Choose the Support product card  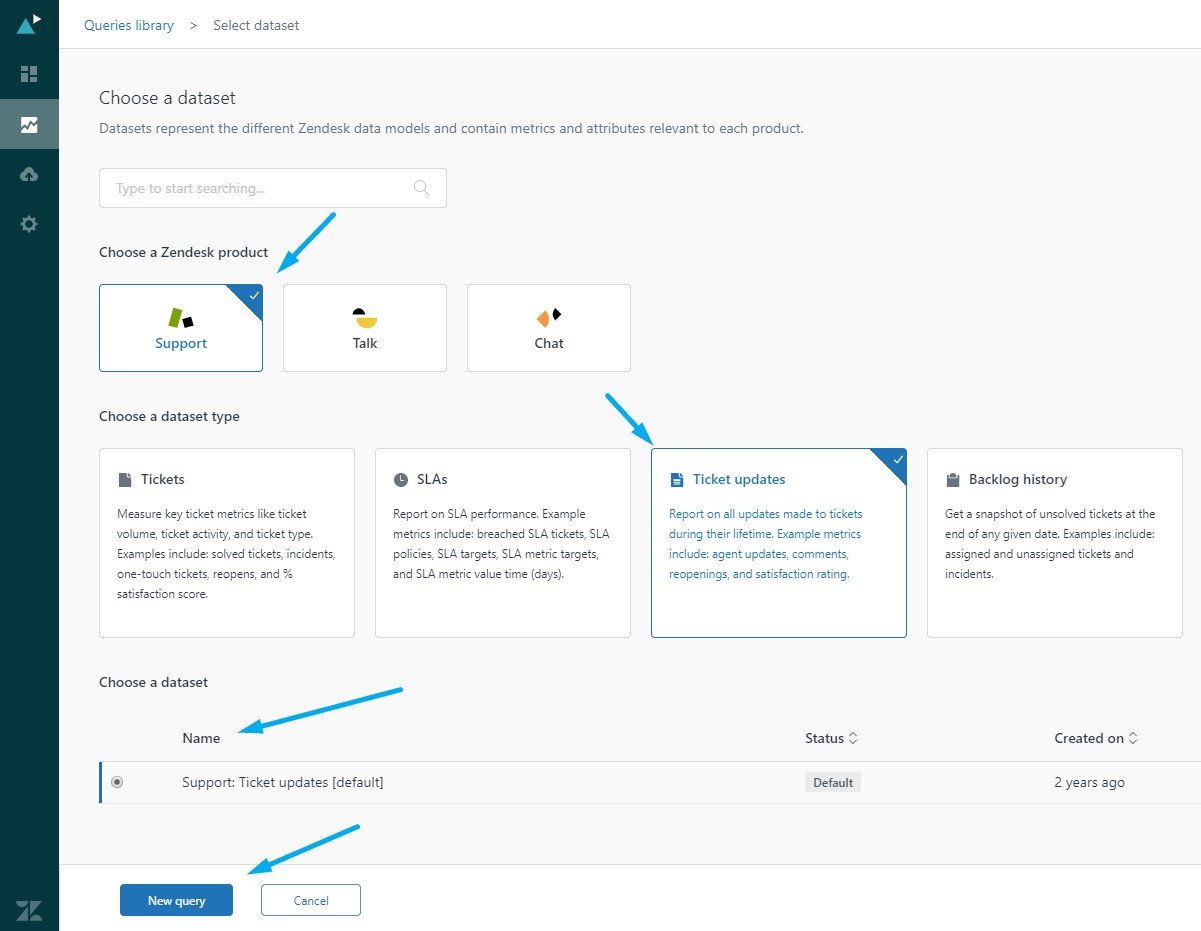(181, 328)
